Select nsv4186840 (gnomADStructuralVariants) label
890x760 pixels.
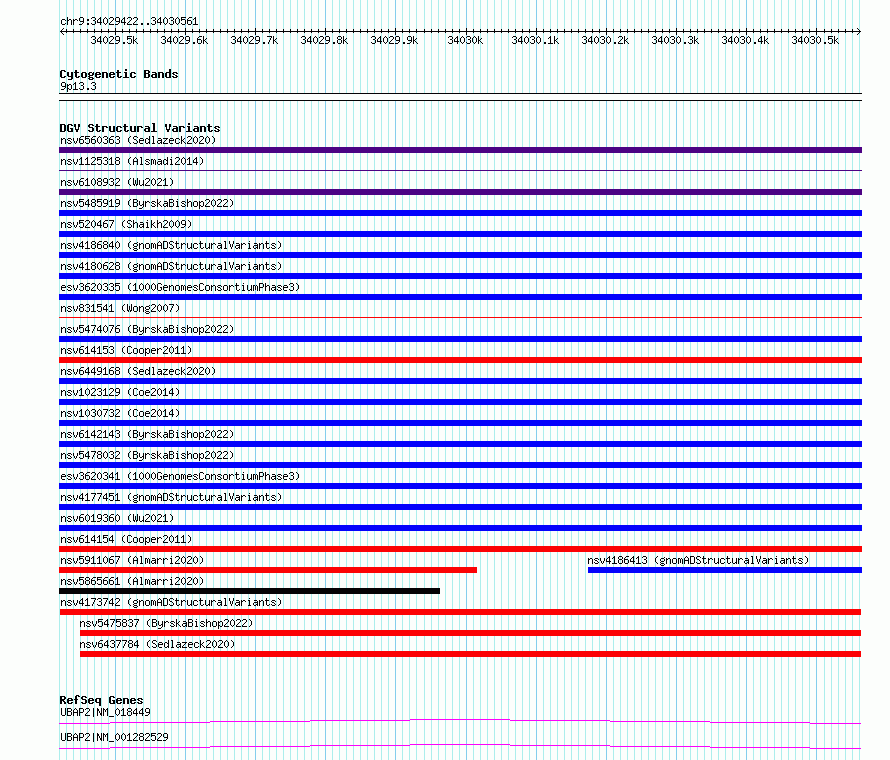(x=171, y=245)
